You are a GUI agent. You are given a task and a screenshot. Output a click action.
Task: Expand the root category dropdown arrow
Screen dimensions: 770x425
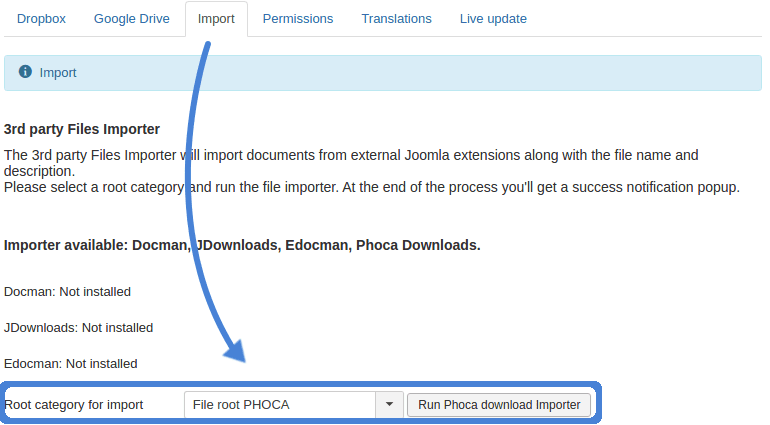(388, 405)
